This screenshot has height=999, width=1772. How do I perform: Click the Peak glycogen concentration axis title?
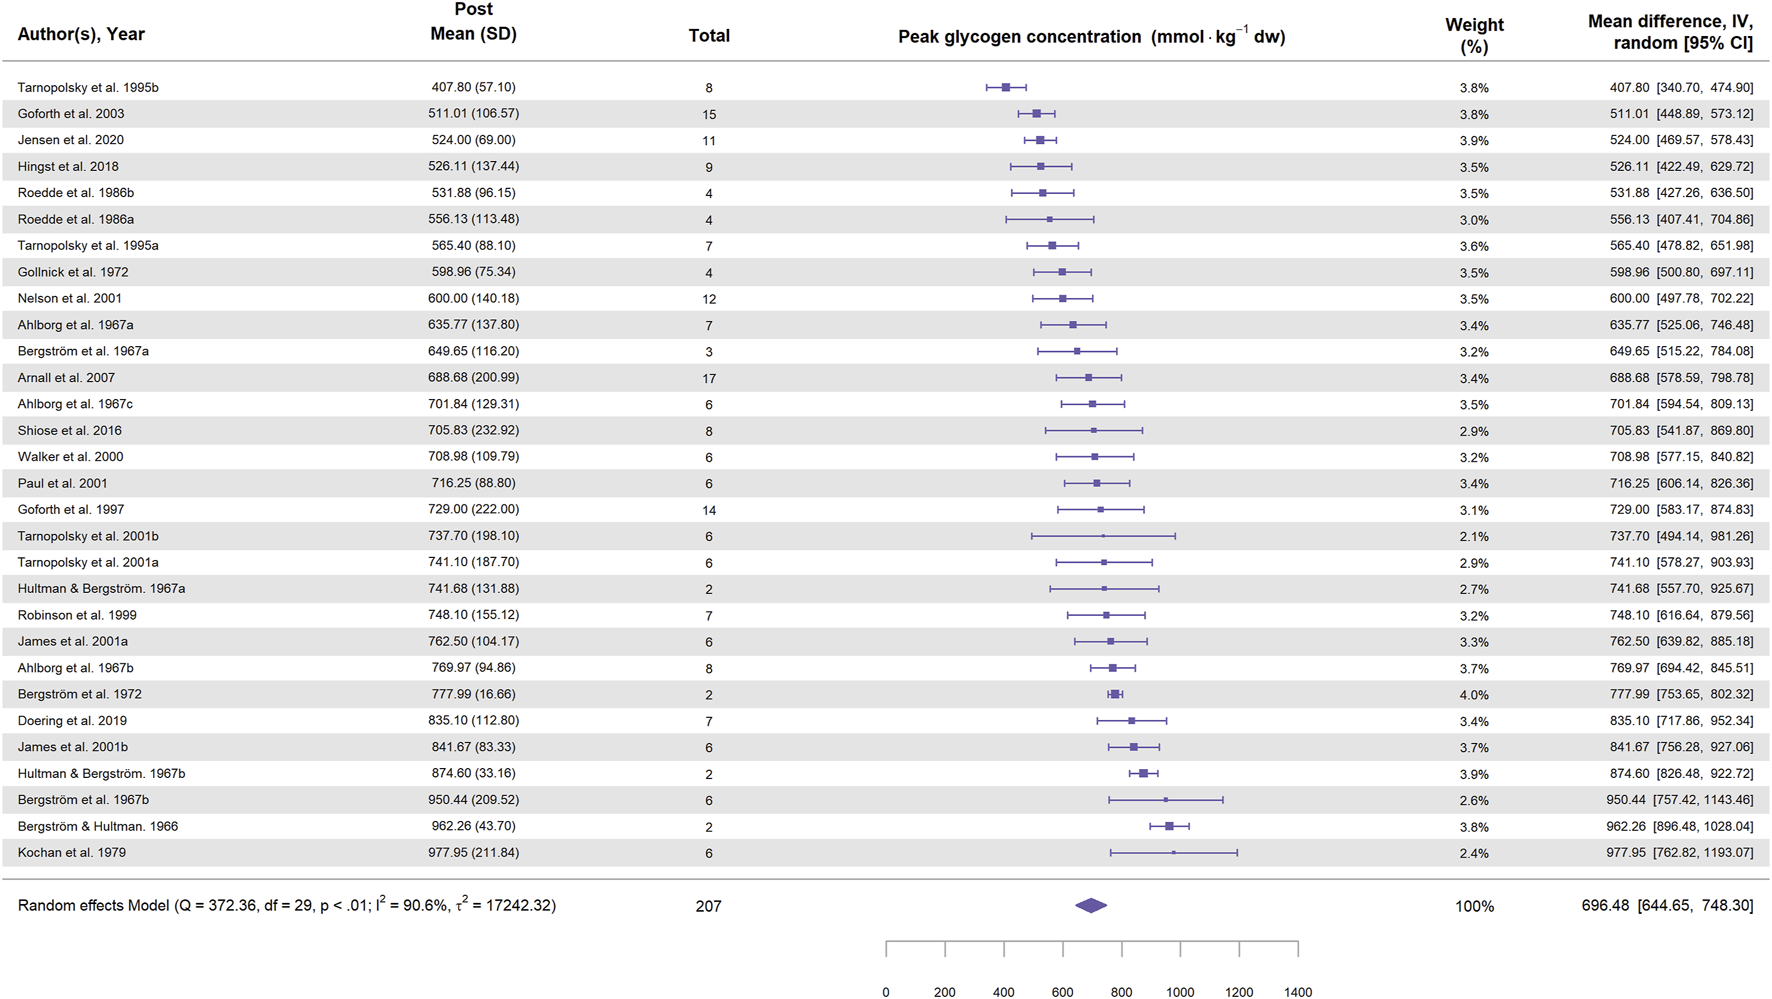pyautogui.click(x=1091, y=37)
